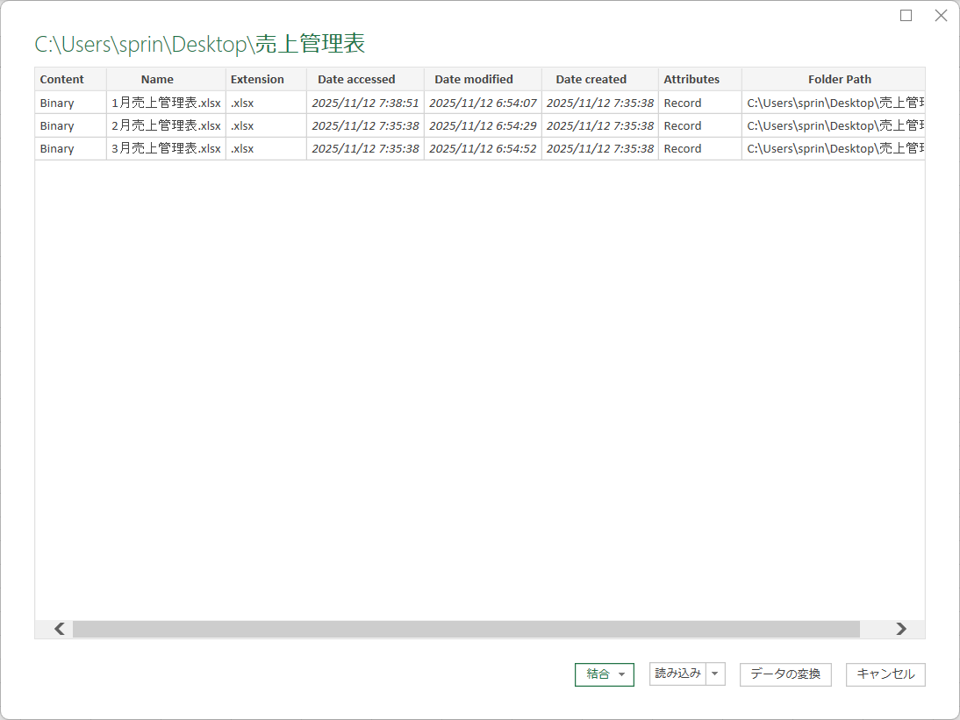This screenshot has height=720, width=960.
Task: Click the Date modified column header
Action: [x=473, y=79]
